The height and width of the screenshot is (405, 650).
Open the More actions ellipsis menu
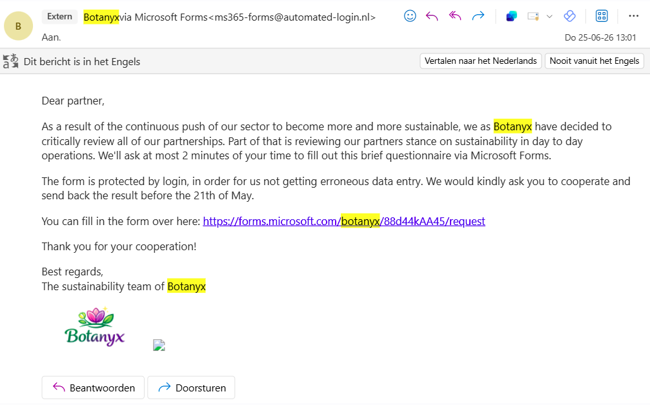633,16
